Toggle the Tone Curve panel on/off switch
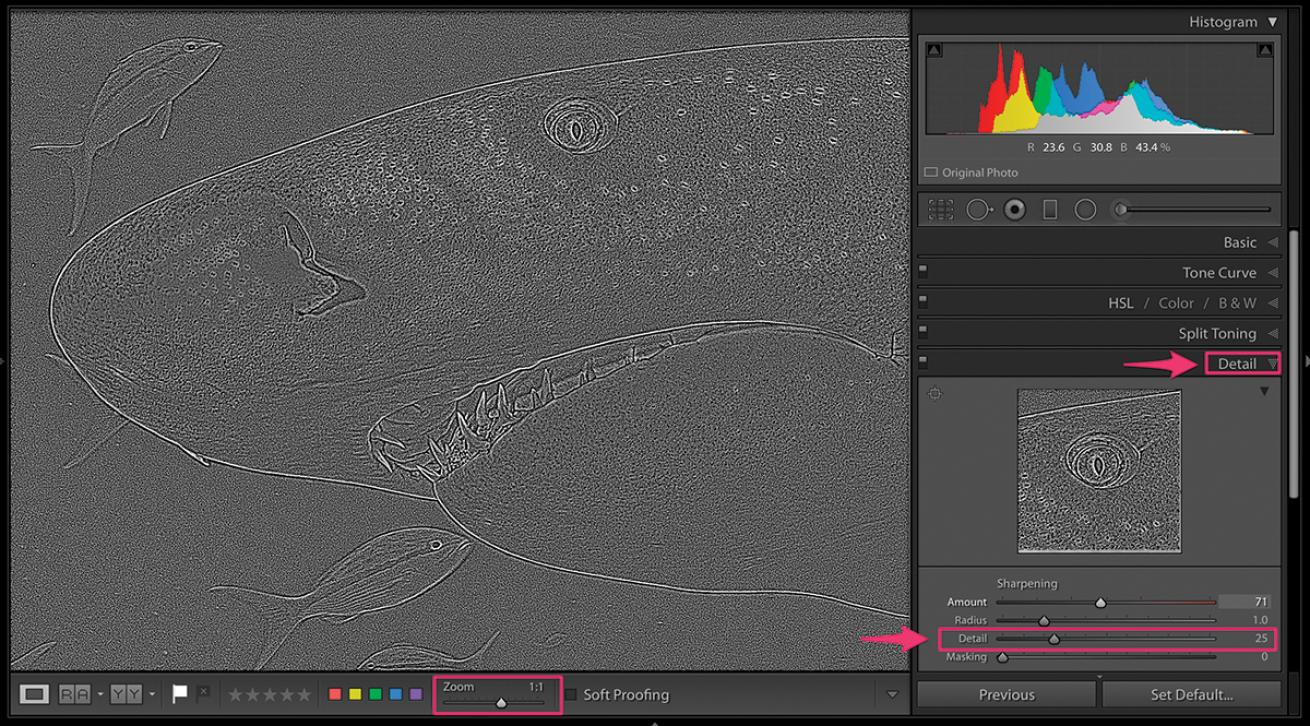Image resolution: width=1310 pixels, height=726 pixels. 923,270
